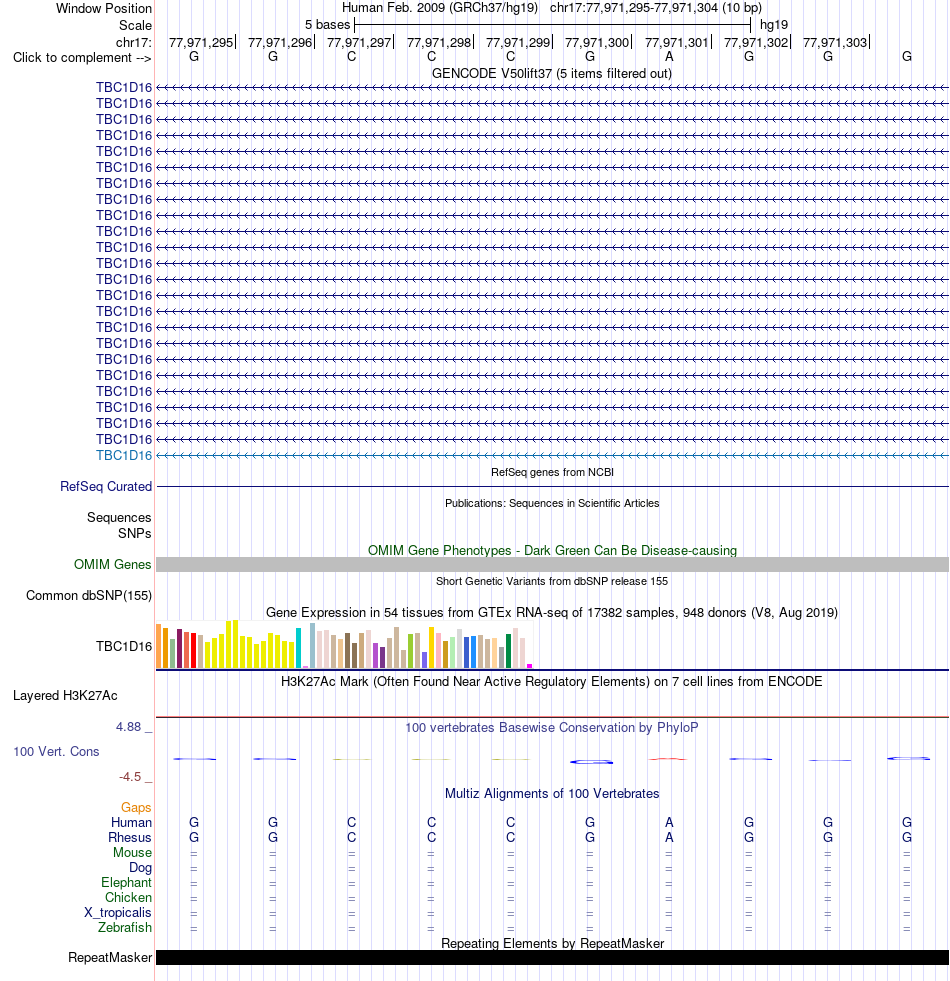Click the small magenta bar ending the GTEx chart
The image size is (950, 981).
pyautogui.click(x=529, y=666)
